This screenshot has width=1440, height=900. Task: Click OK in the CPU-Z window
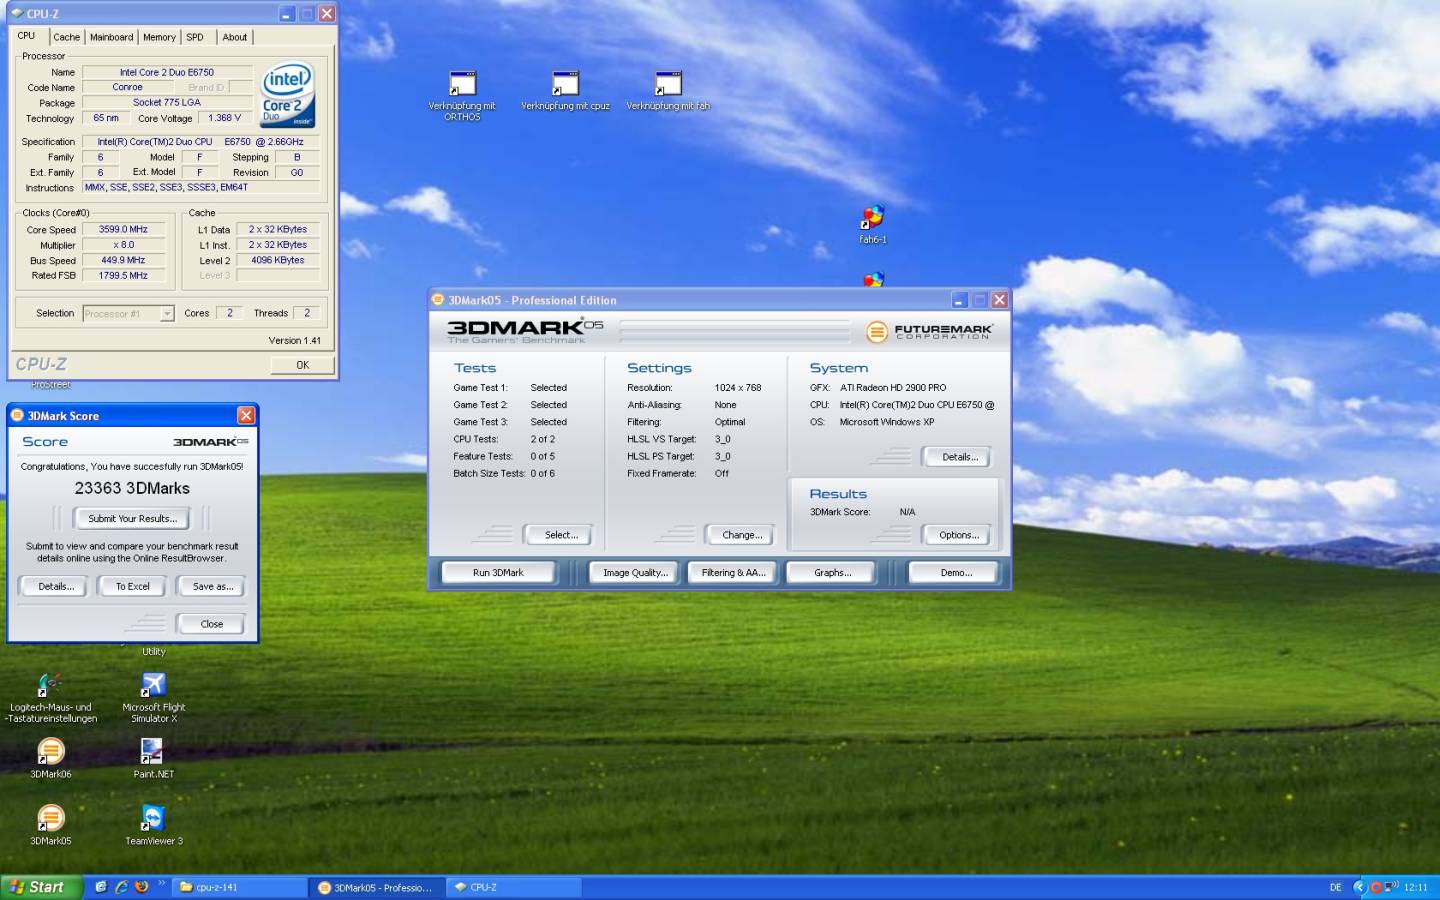pyautogui.click(x=302, y=365)
